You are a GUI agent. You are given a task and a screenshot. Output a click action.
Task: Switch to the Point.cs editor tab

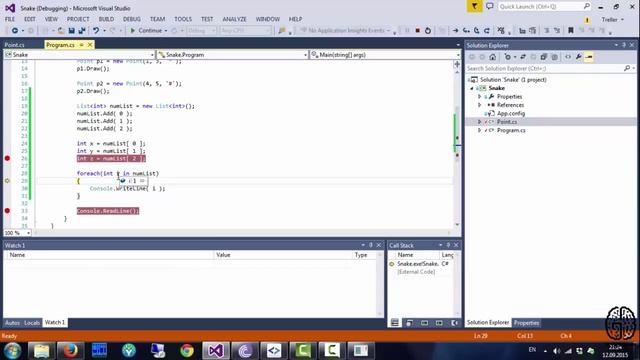point(14,45)
